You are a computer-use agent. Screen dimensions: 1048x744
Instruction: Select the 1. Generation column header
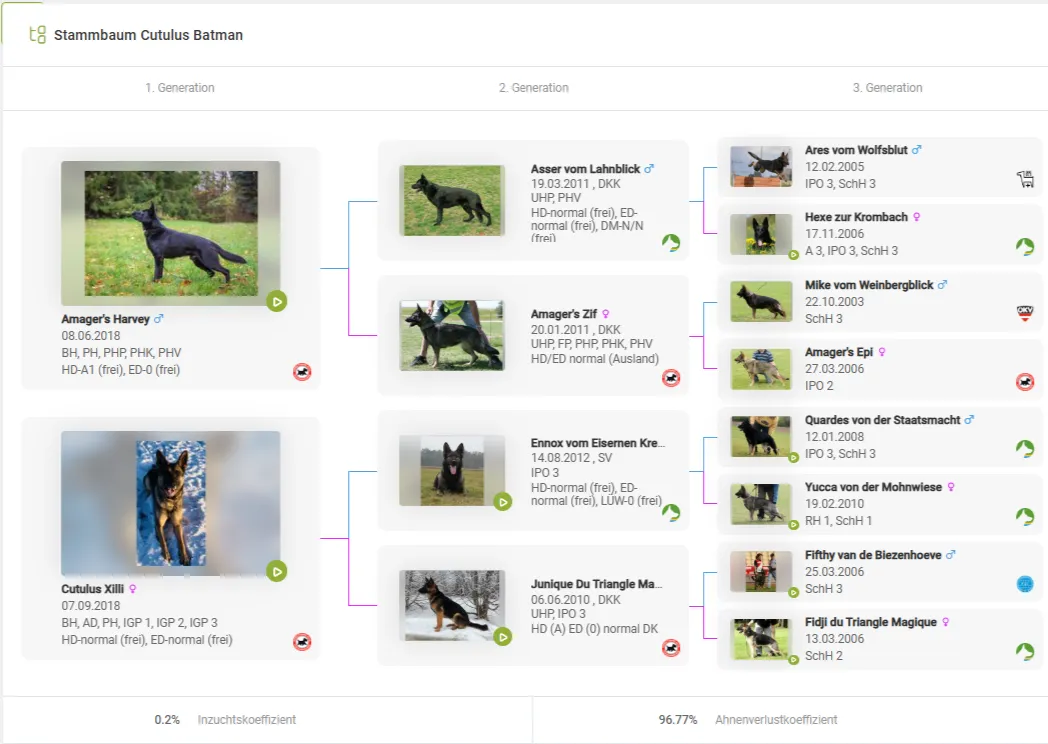pos(180,88)
